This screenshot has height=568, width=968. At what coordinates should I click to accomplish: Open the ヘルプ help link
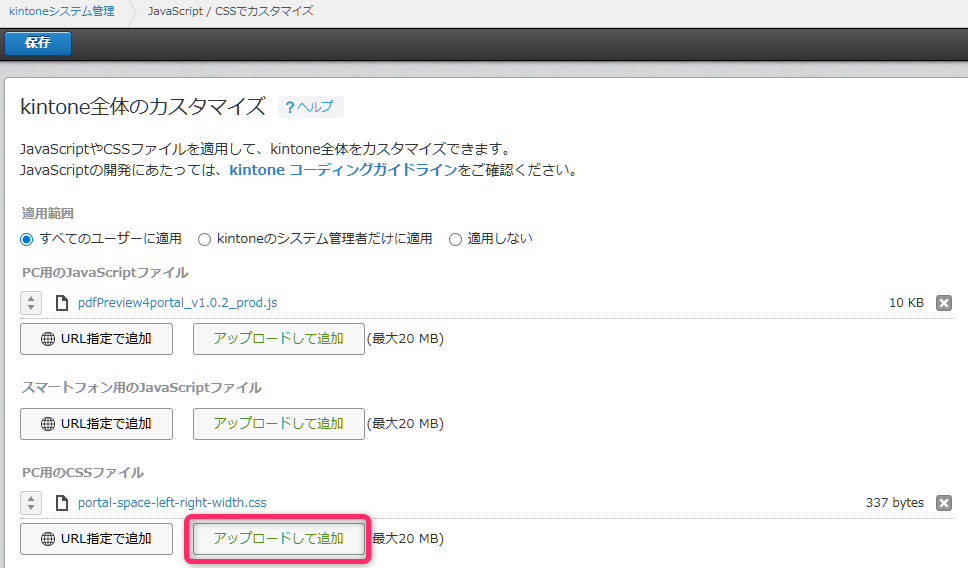[310, 107]
